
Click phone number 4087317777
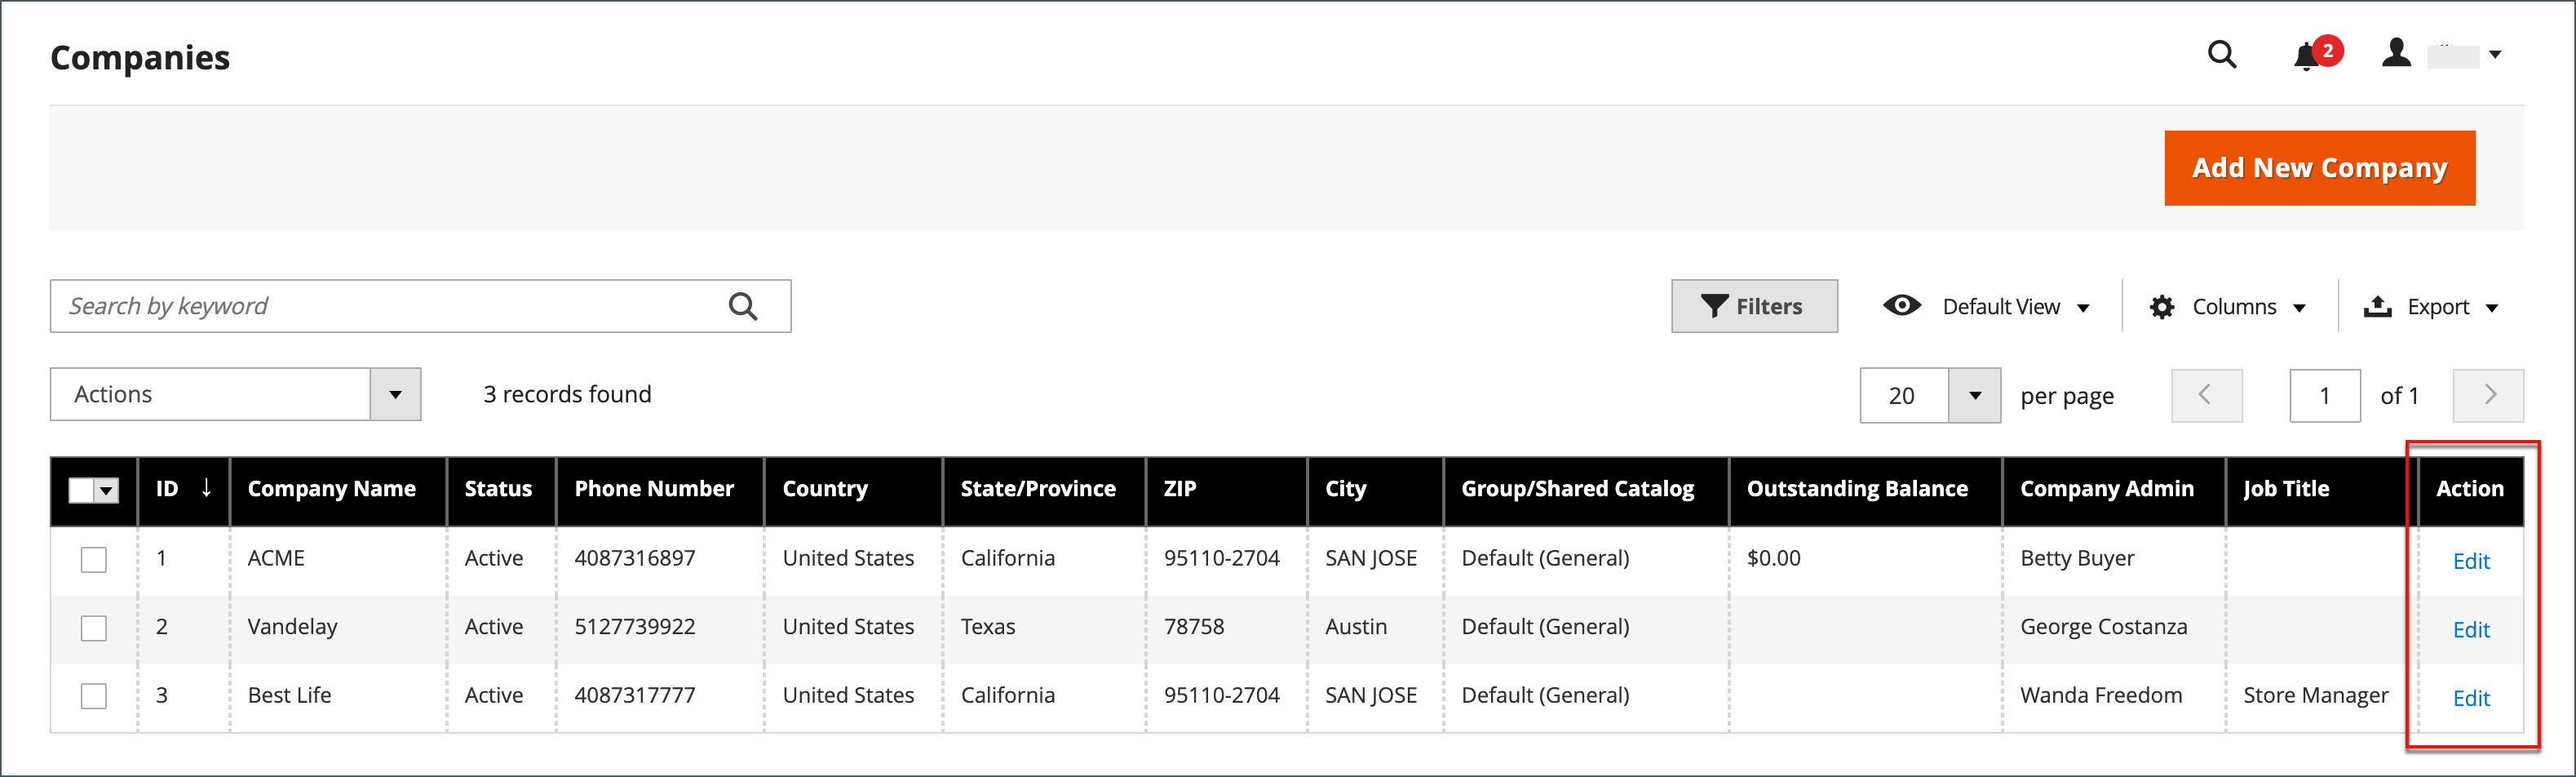click(x=634, y=695)
